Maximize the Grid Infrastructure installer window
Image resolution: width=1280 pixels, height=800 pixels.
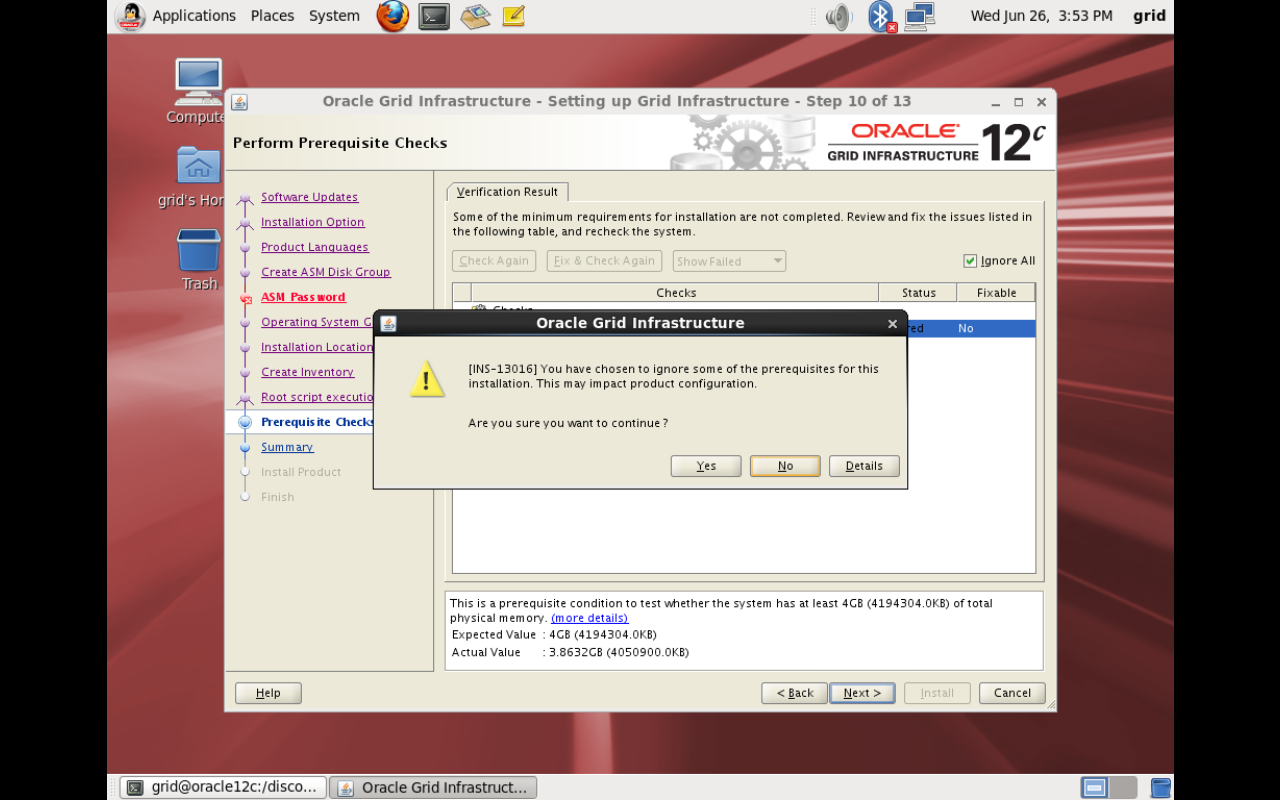click(1019, 102)
